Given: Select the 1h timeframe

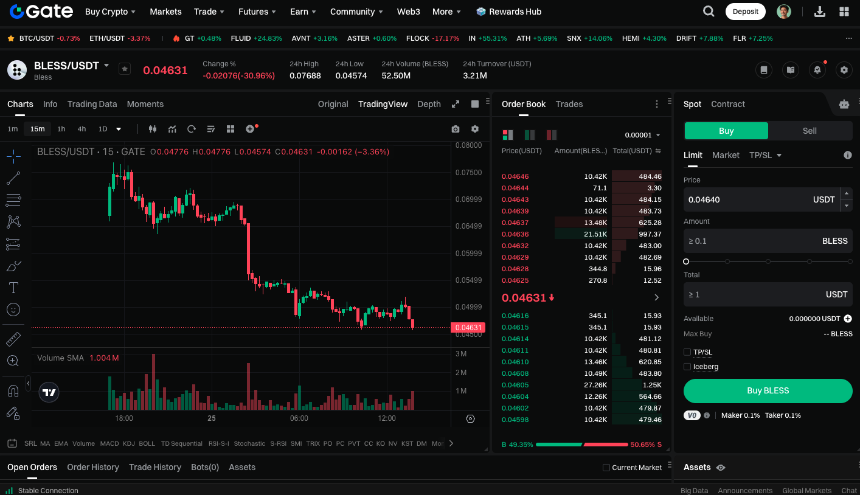Looking at the screenshot, I should pos(61,129).
